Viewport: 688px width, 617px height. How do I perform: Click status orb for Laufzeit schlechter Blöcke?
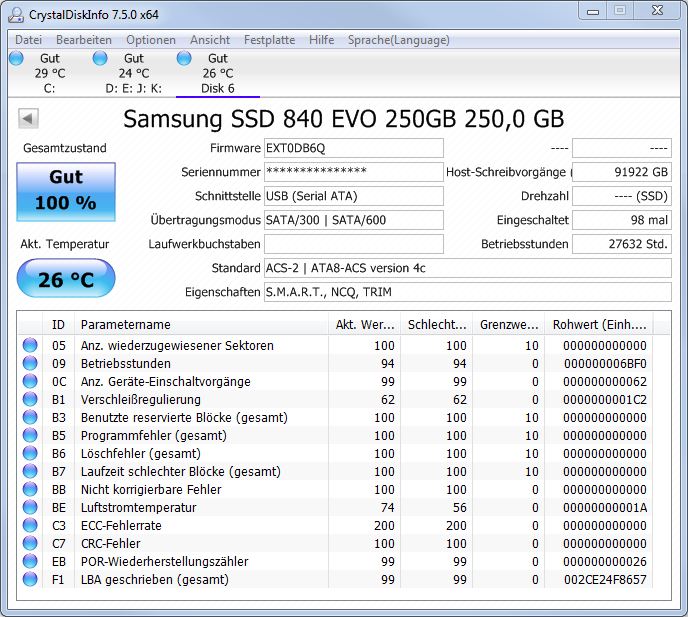tap(30, 471)
